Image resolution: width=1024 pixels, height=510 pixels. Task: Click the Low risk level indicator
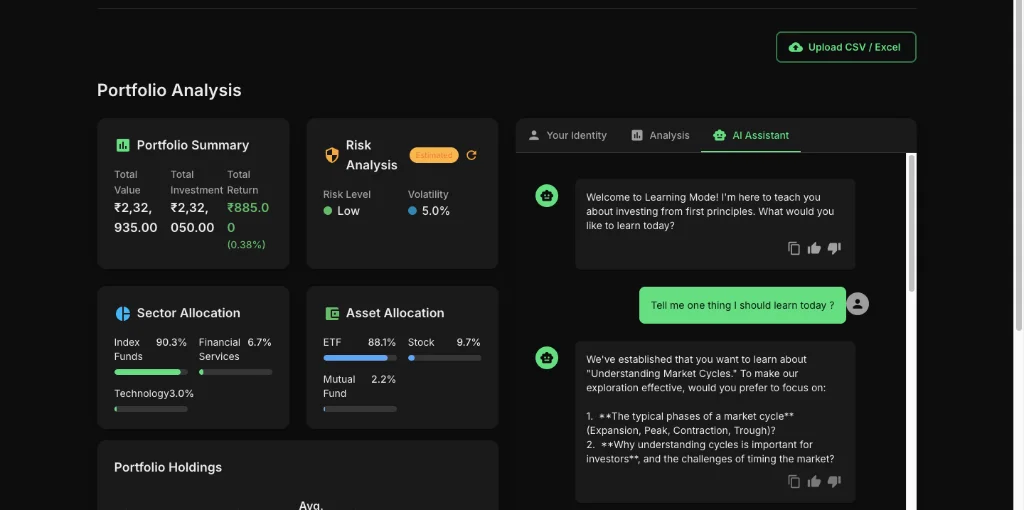pyautogui.click(x=342, y=211)
